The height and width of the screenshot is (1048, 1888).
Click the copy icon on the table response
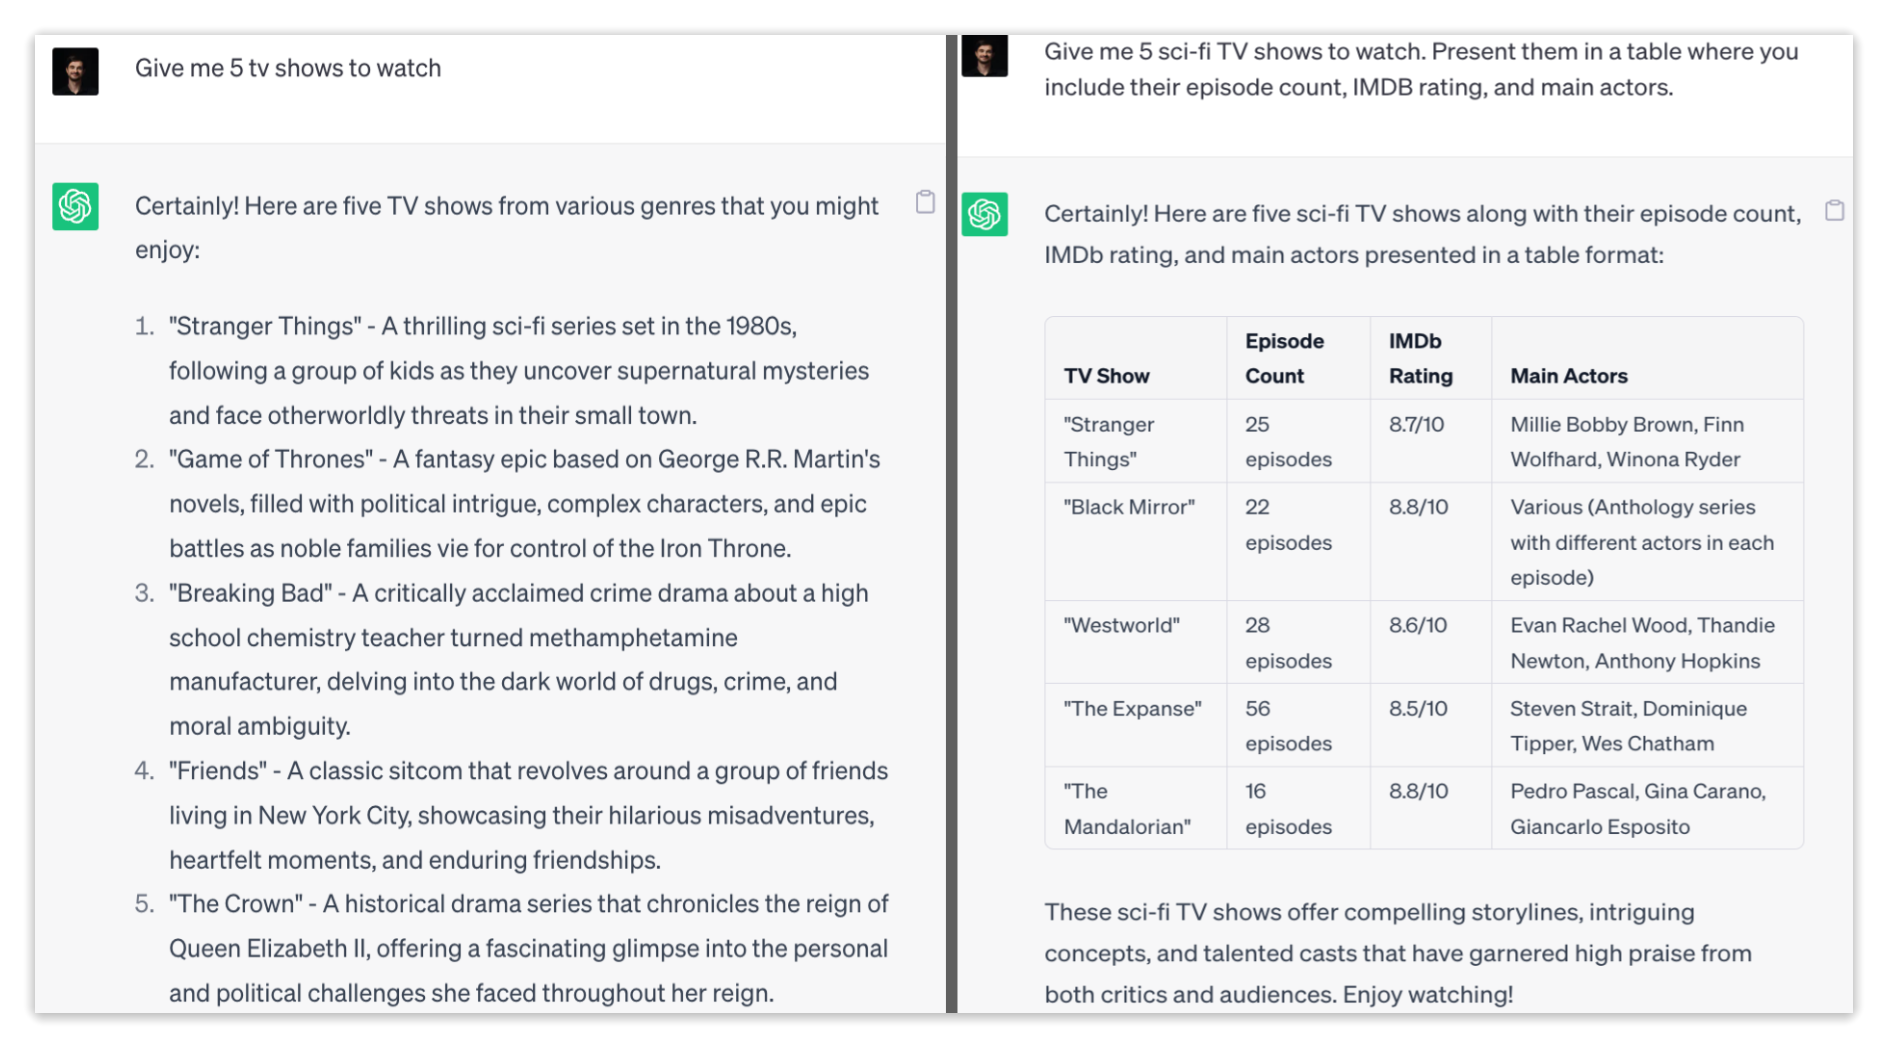1834,210
